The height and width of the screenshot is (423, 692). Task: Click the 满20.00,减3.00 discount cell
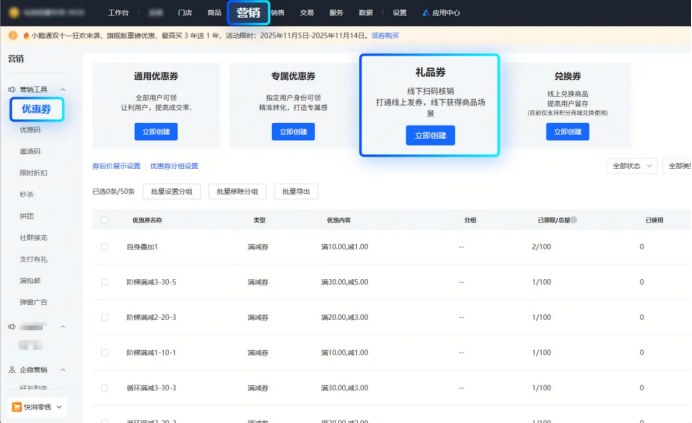345,317
